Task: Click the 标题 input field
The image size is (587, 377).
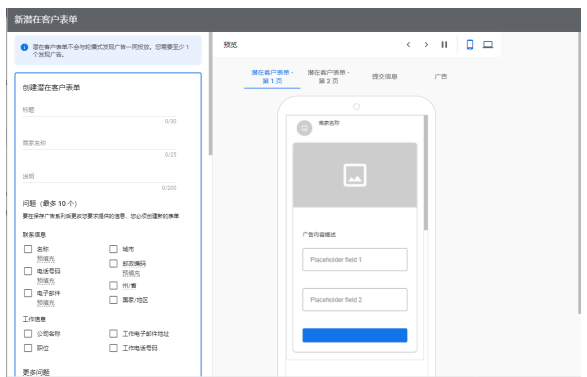Action: click(99, 110)
